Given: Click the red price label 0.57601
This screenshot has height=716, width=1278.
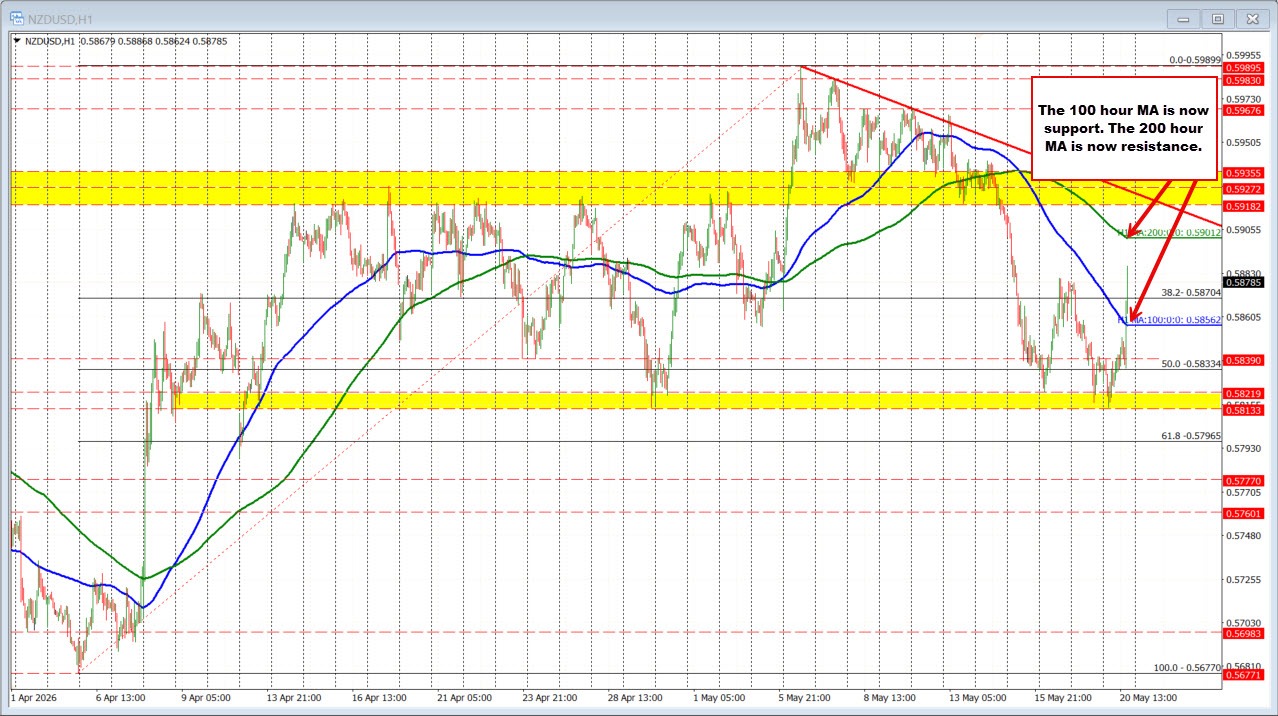Looking at the screenshot, I should coord(1245,513).
